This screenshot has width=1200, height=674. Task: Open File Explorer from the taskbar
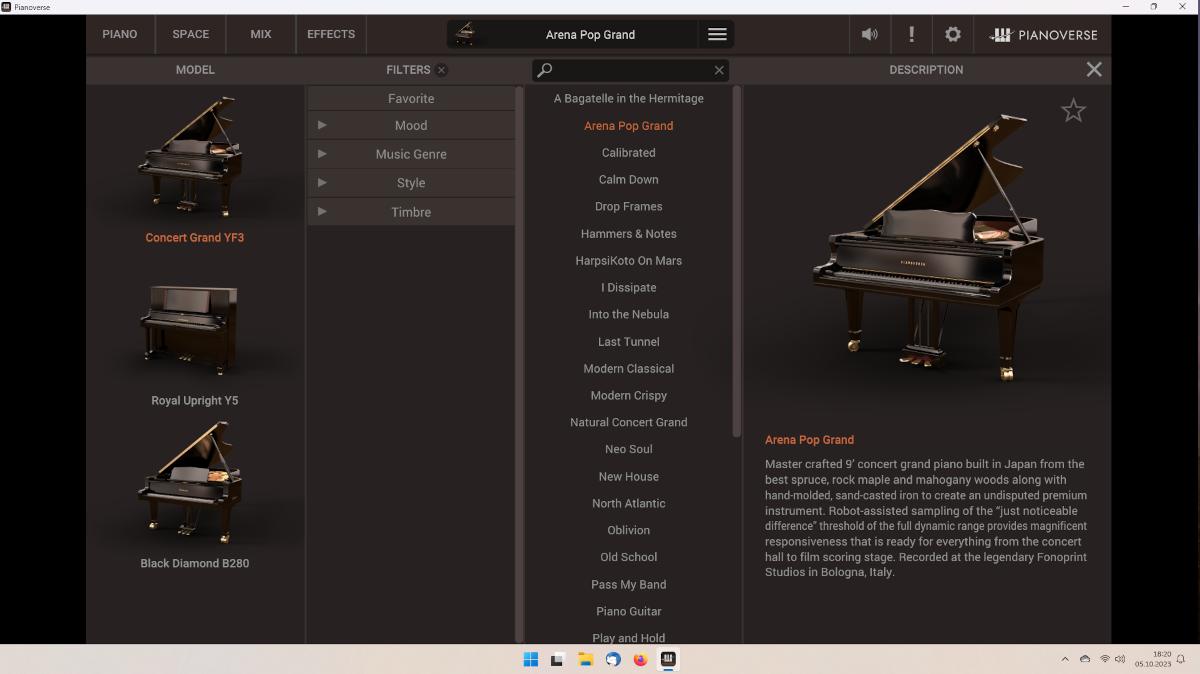tap(585, 659)
